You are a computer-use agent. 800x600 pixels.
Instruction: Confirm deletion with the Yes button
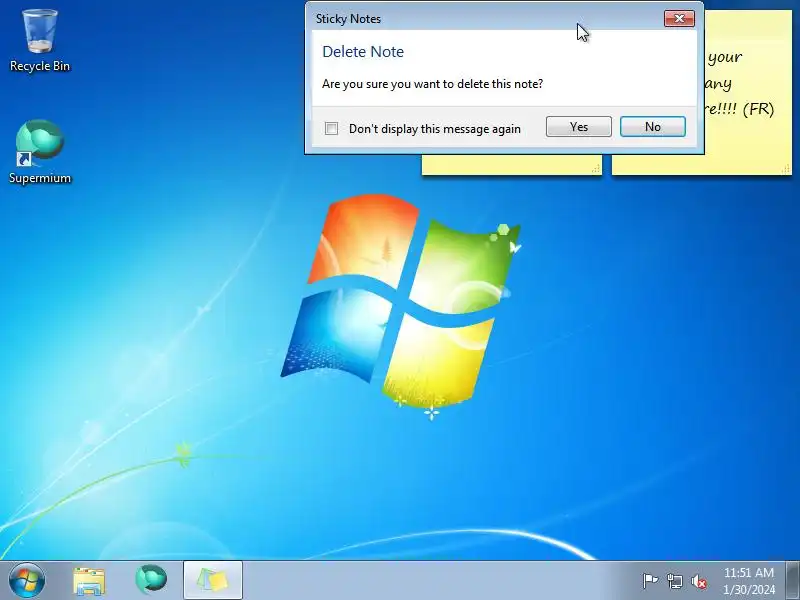(x=579, y=127)
